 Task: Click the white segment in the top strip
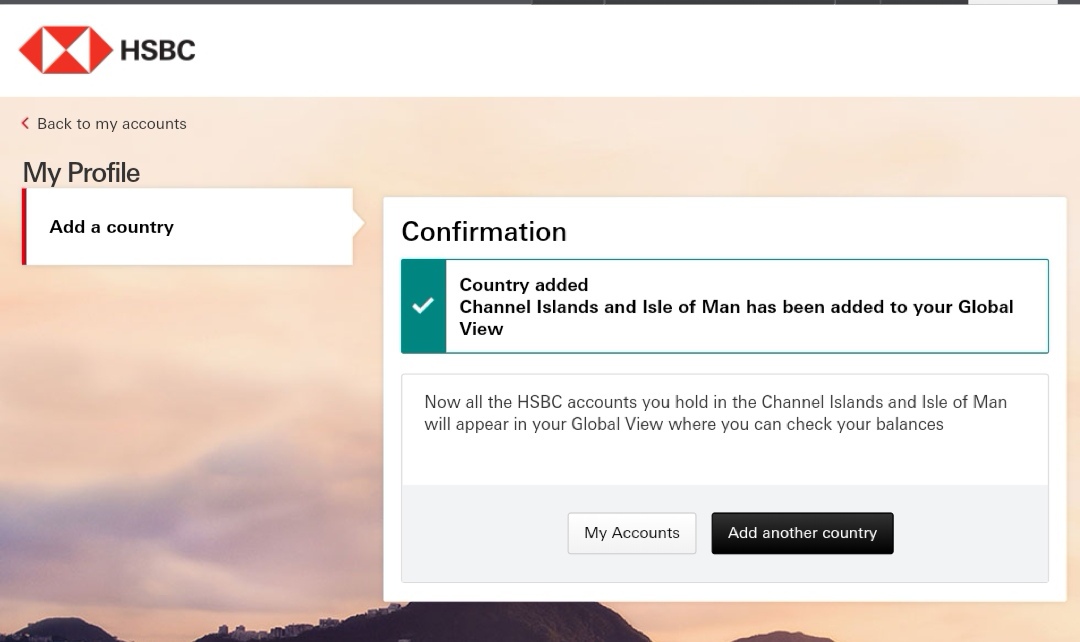click(x=1012, y=2)
